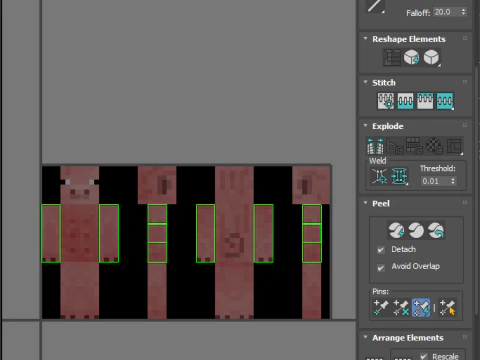The width and height of the screenshot is (480, 360).
Task: Uncheck the Avoid Overlap checkbox
Action: click(x=381, y=267)
